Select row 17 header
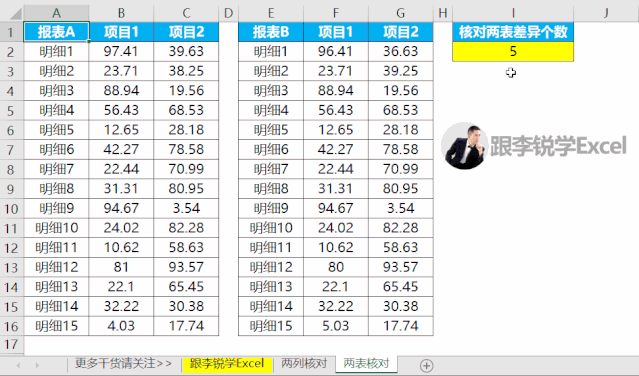This screenshot has height=376, width=639. (11, 345)
